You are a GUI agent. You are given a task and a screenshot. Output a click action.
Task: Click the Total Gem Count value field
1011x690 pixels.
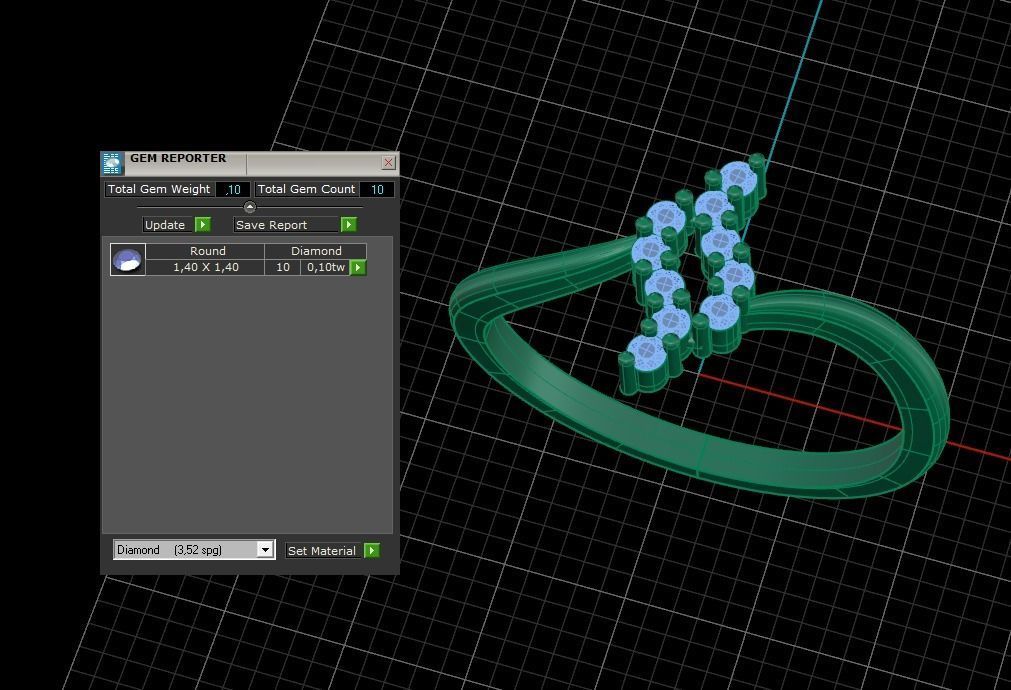[x=377, y=190]
